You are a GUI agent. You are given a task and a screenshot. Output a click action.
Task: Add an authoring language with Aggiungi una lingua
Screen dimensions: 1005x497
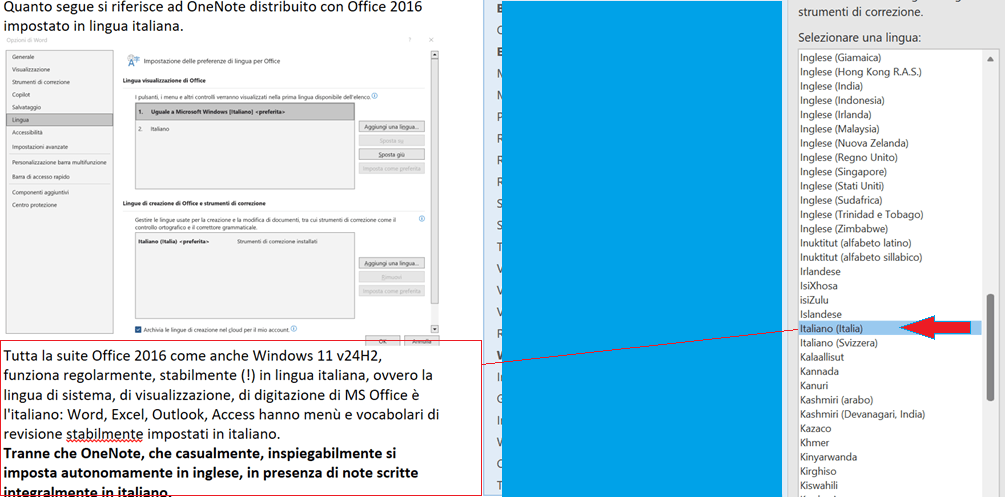pos(391,264)
